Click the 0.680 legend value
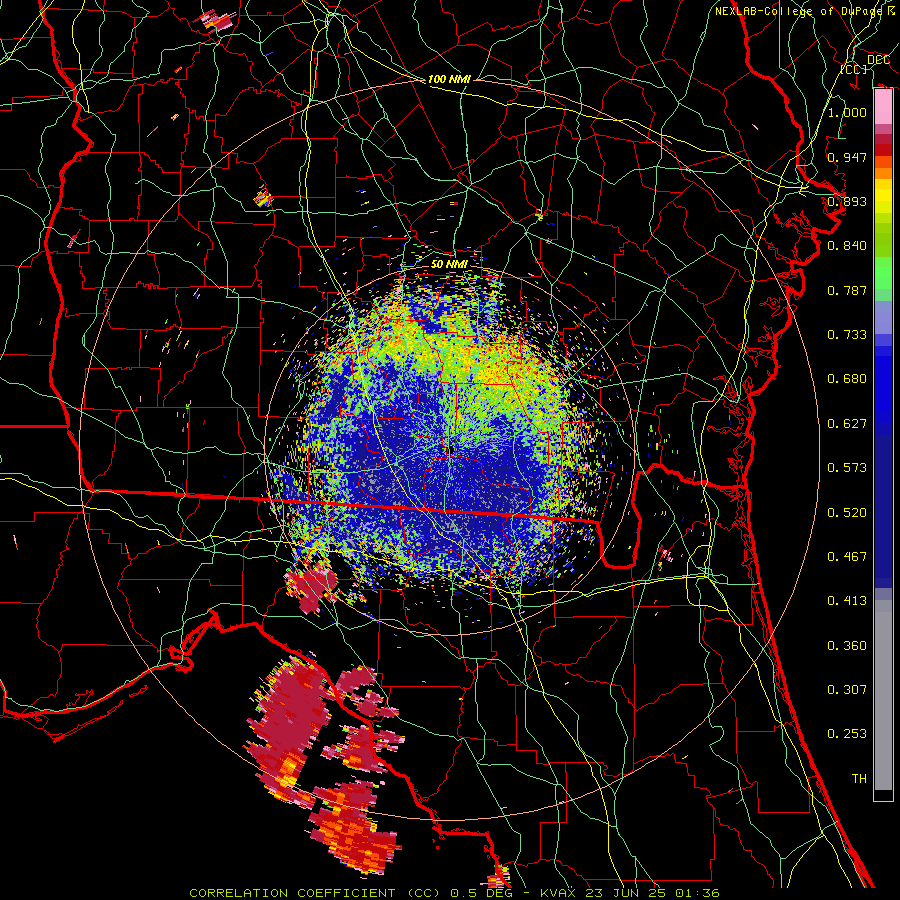Viewport: 900px width, 900px height. pos(847,379)
